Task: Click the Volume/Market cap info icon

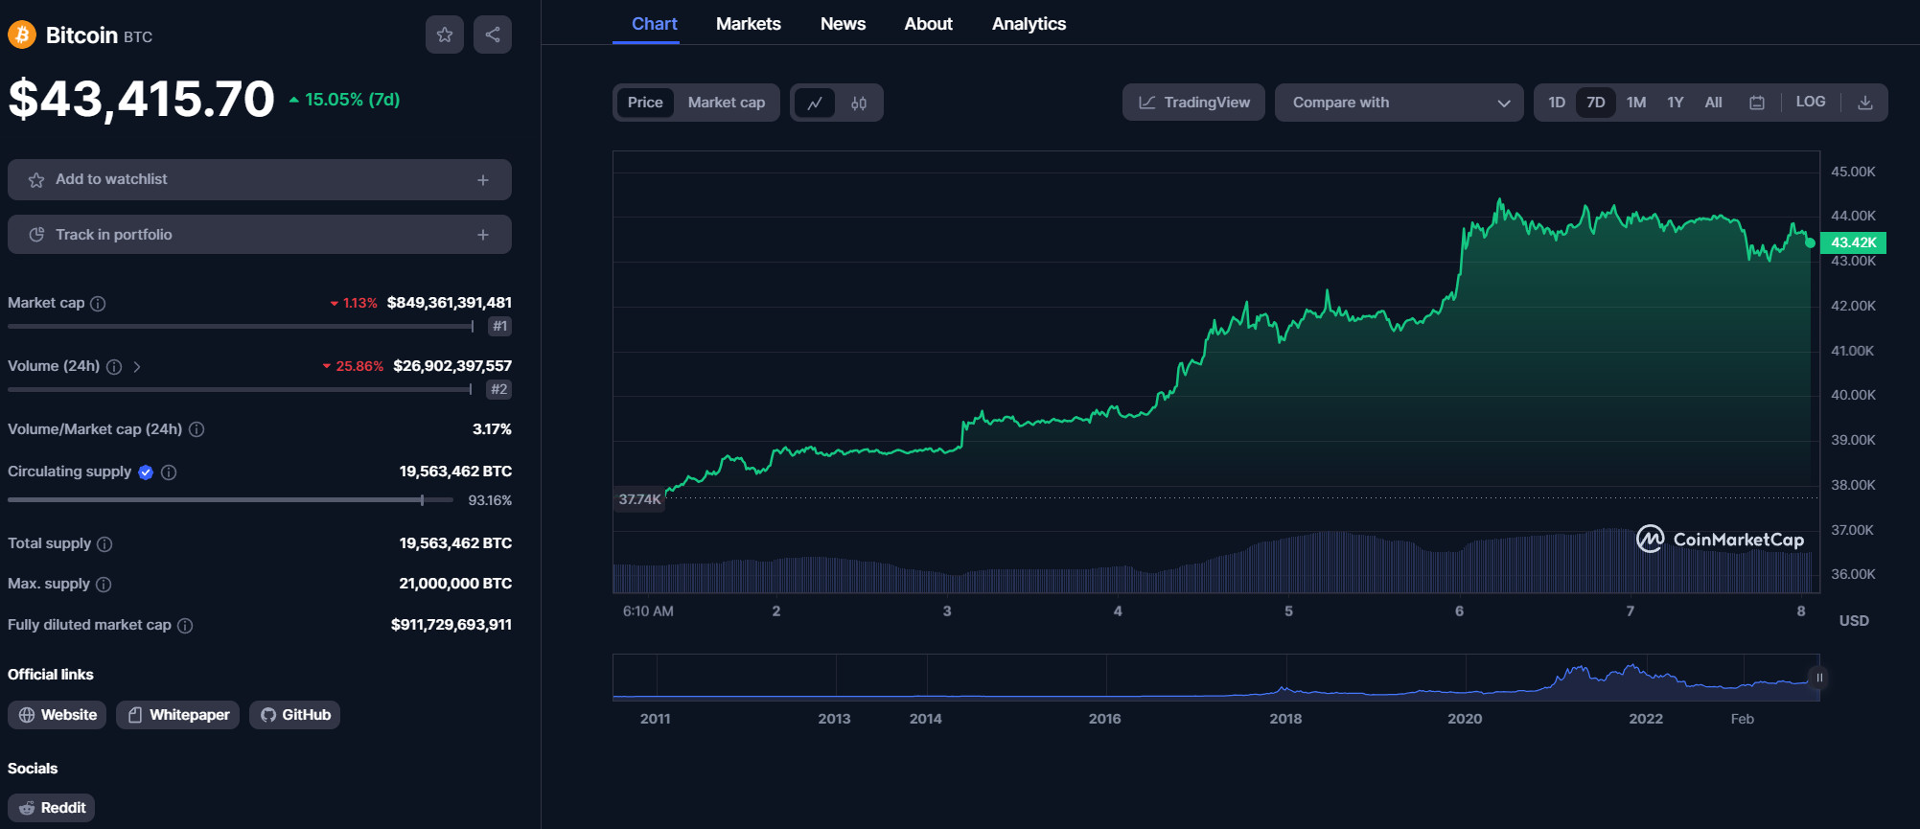Action: tap(197, 429)
